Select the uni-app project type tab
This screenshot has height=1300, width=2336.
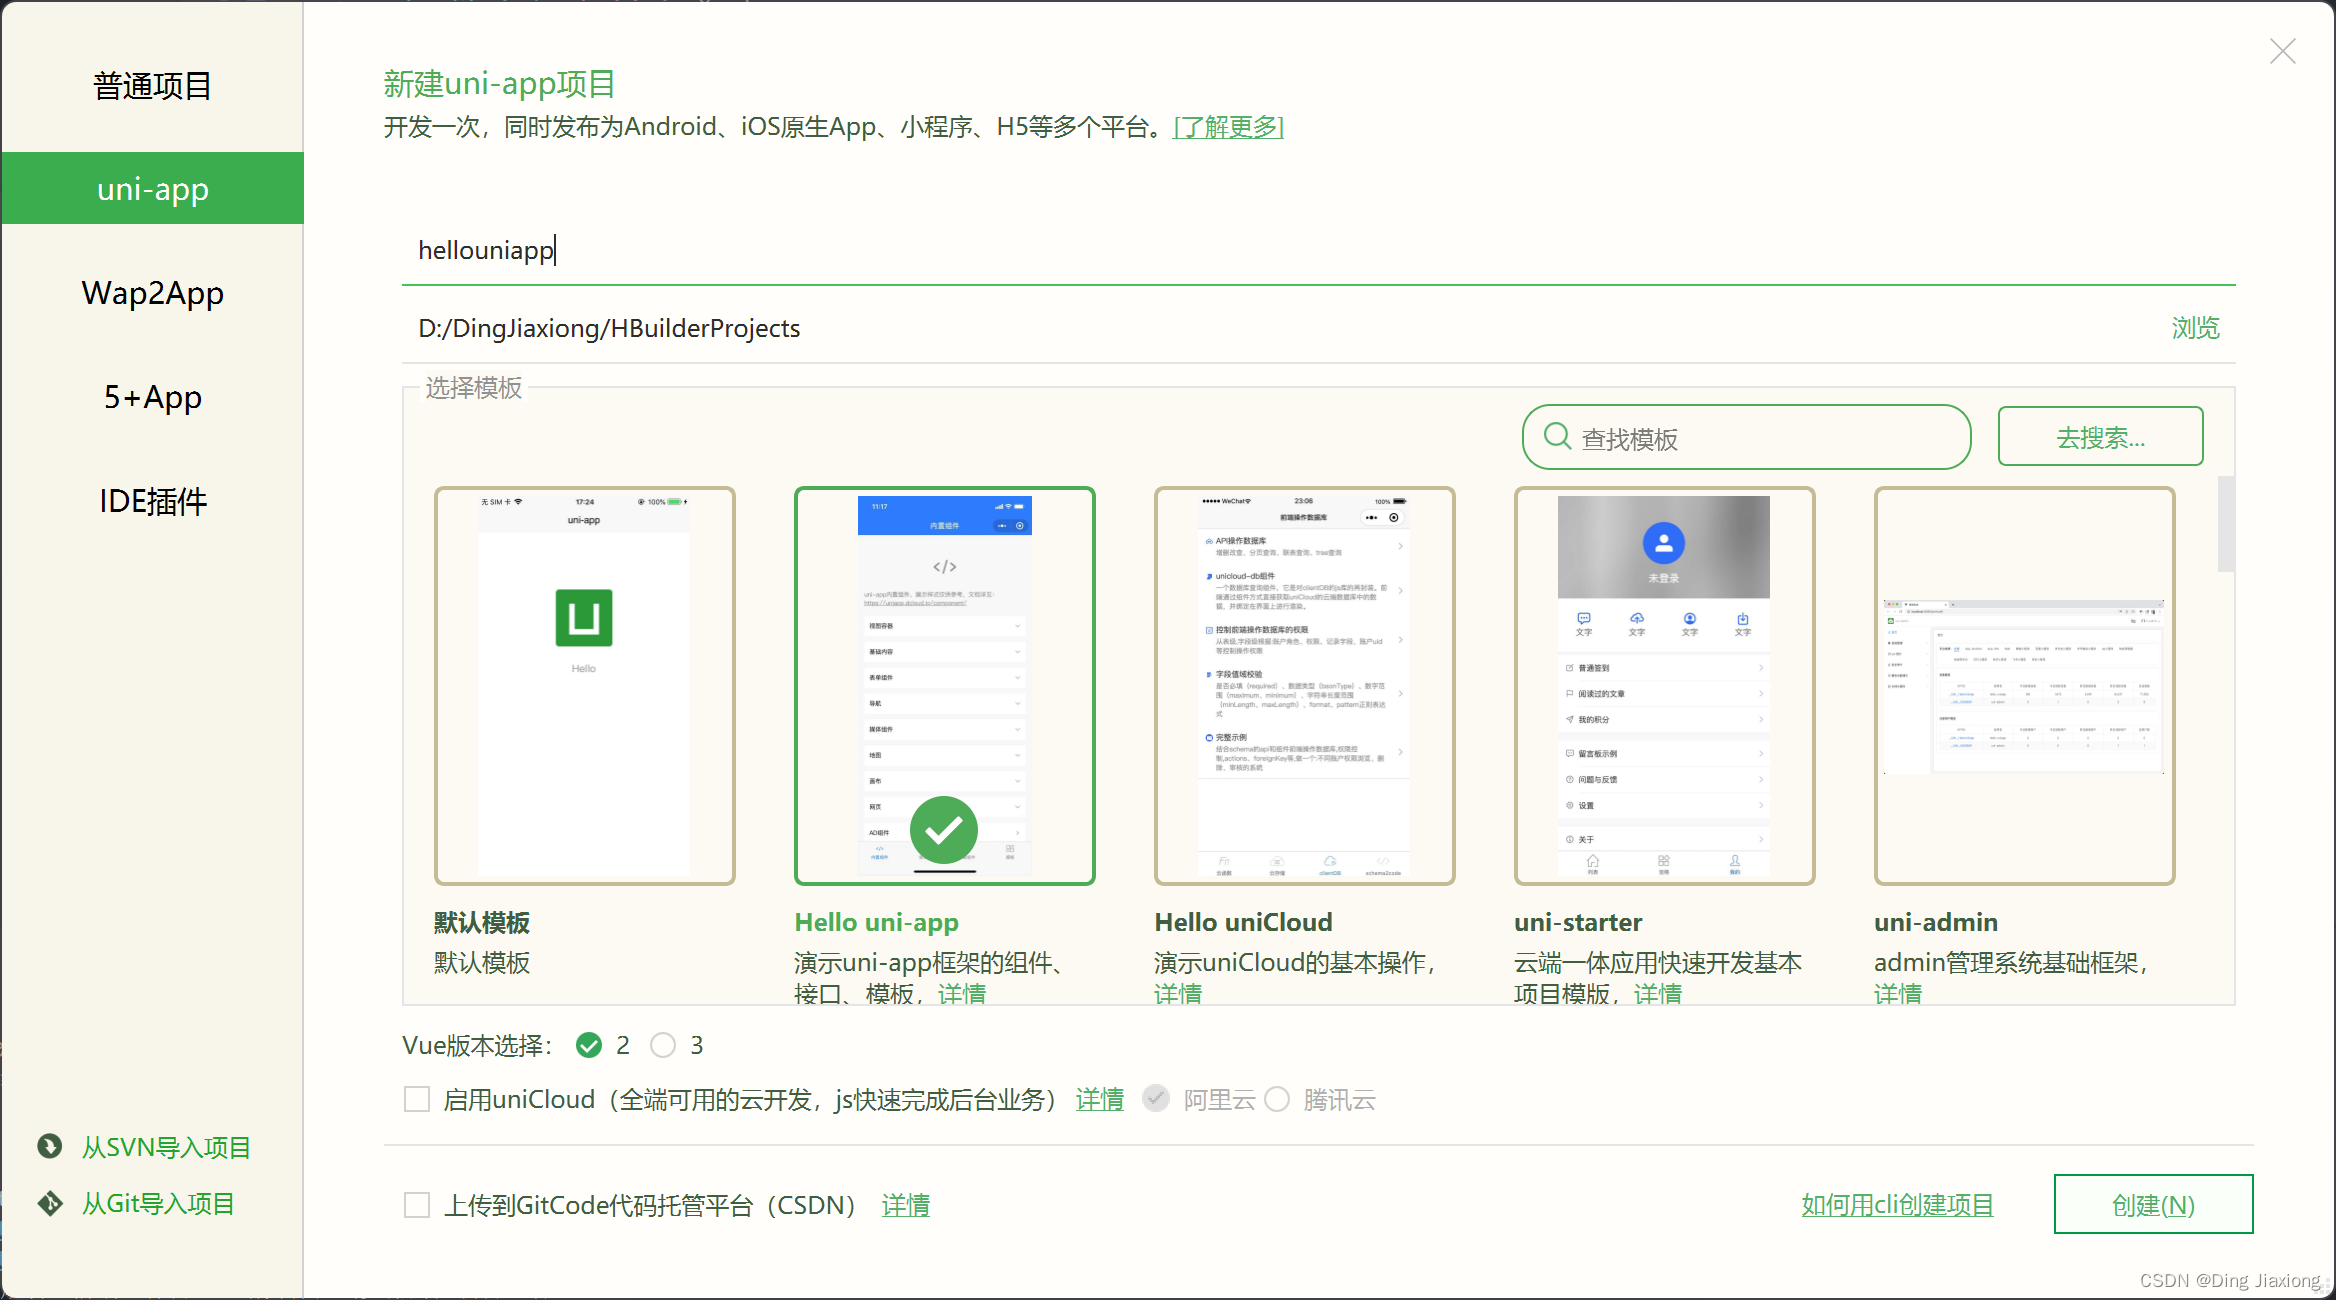click(152, 188)
